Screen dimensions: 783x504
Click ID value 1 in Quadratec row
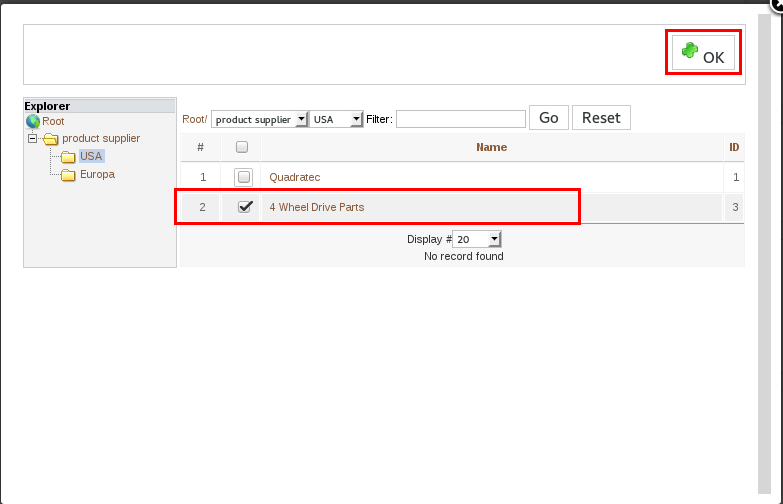pos(736,177)
